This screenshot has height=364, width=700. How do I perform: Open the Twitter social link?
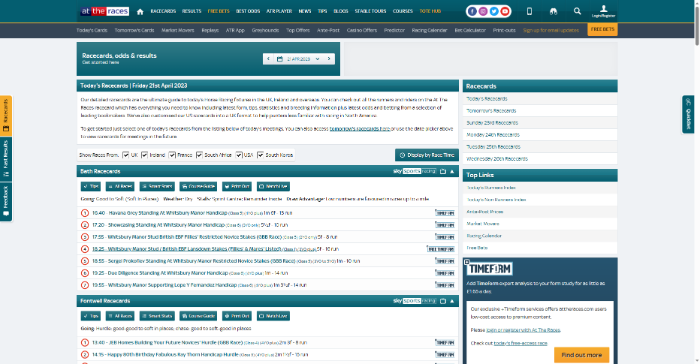[494, 12]
